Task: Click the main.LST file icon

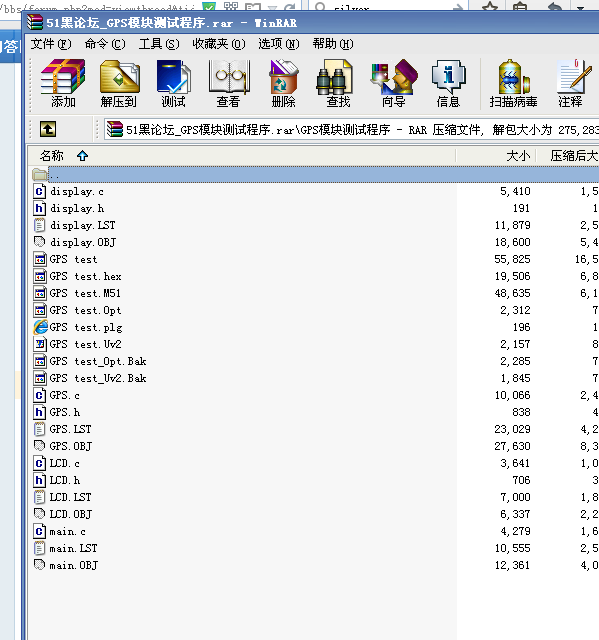Action: (x=39, y=548)
